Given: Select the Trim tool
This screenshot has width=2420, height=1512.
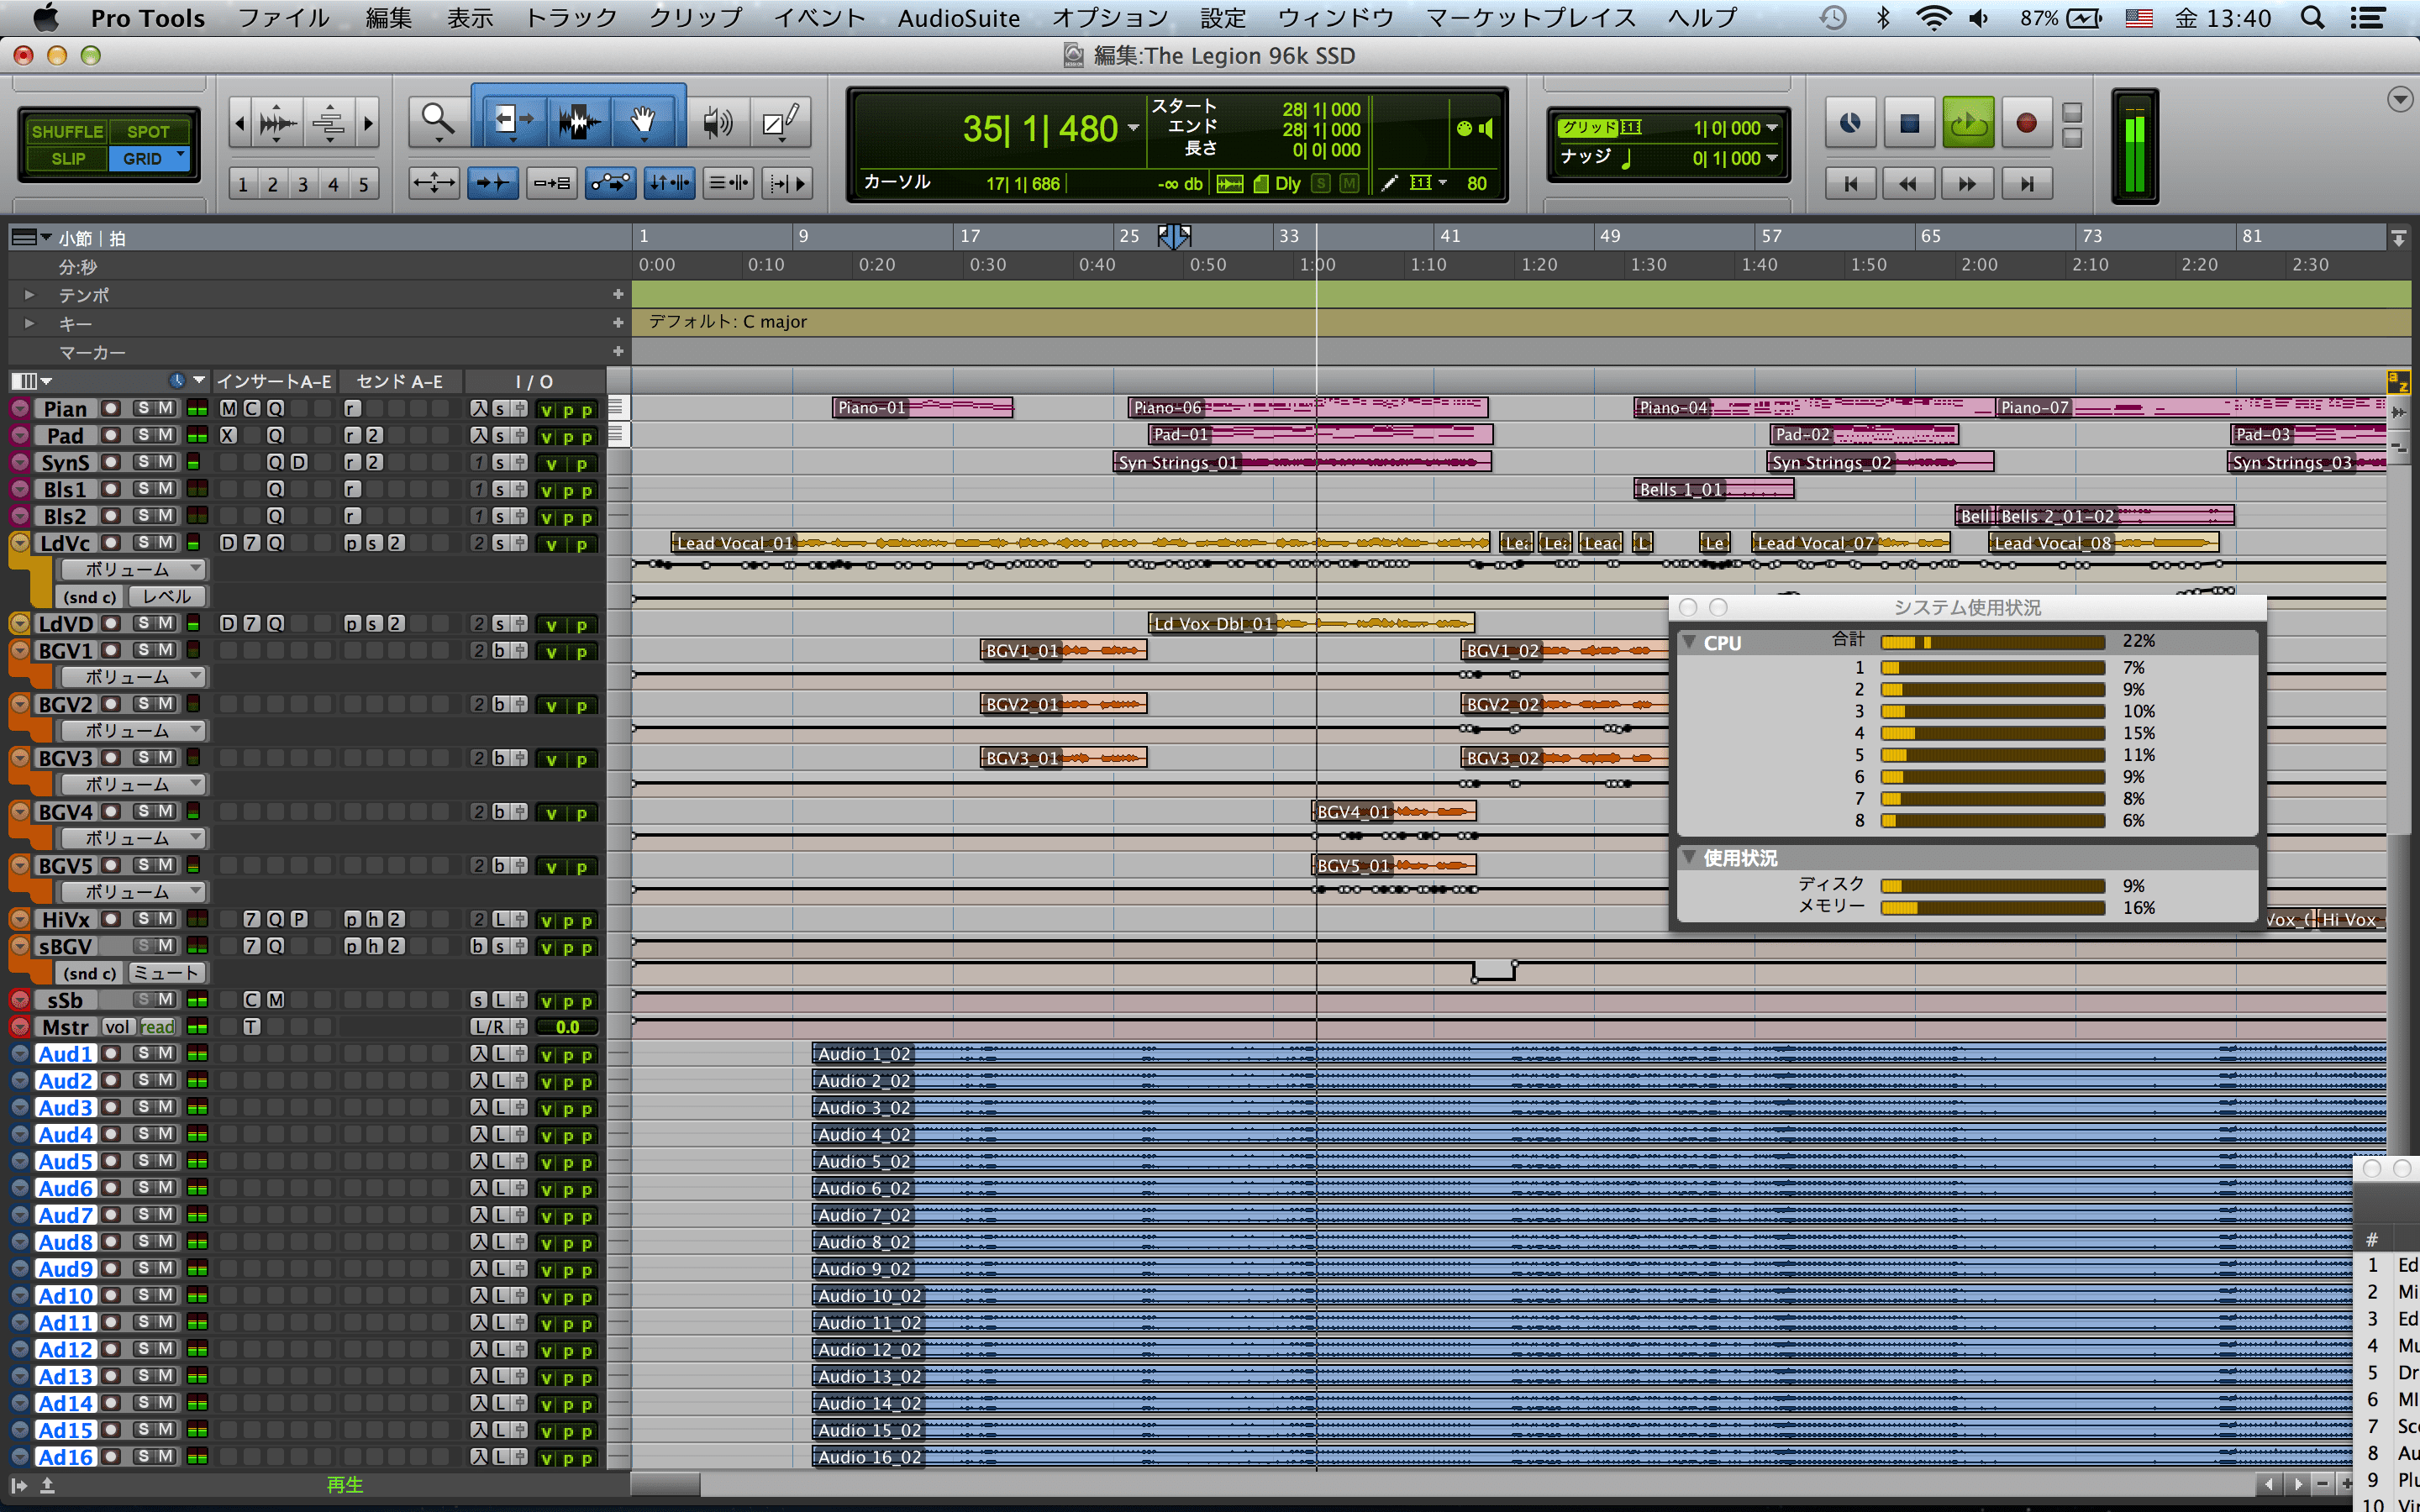Looking at the screenshot, I should [x=514, y=121].
